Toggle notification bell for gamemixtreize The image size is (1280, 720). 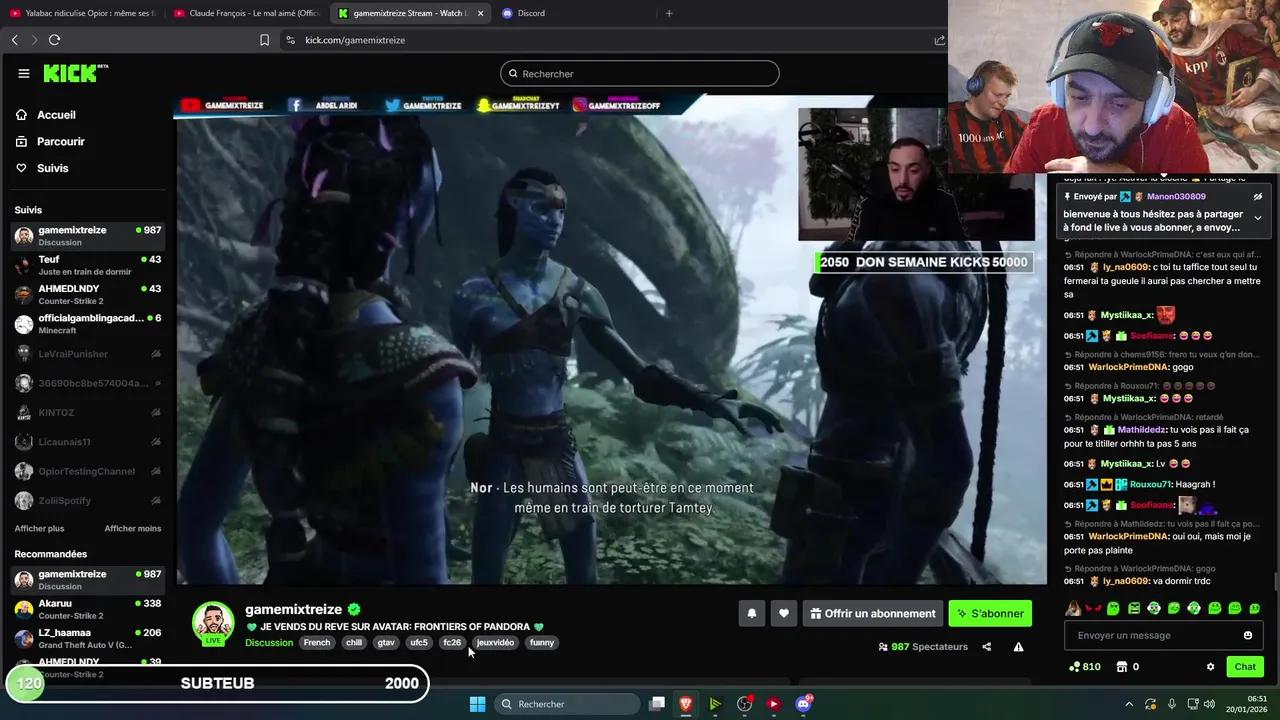[752, 613]
